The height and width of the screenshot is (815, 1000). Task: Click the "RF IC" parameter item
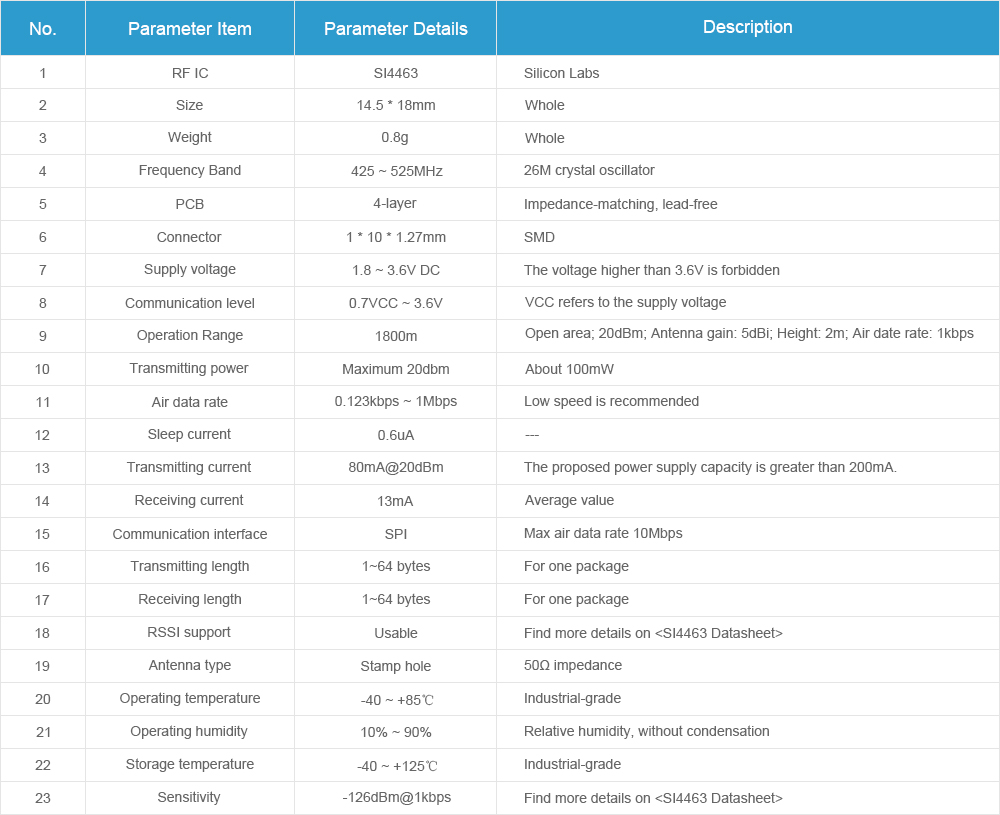point(190,73)
